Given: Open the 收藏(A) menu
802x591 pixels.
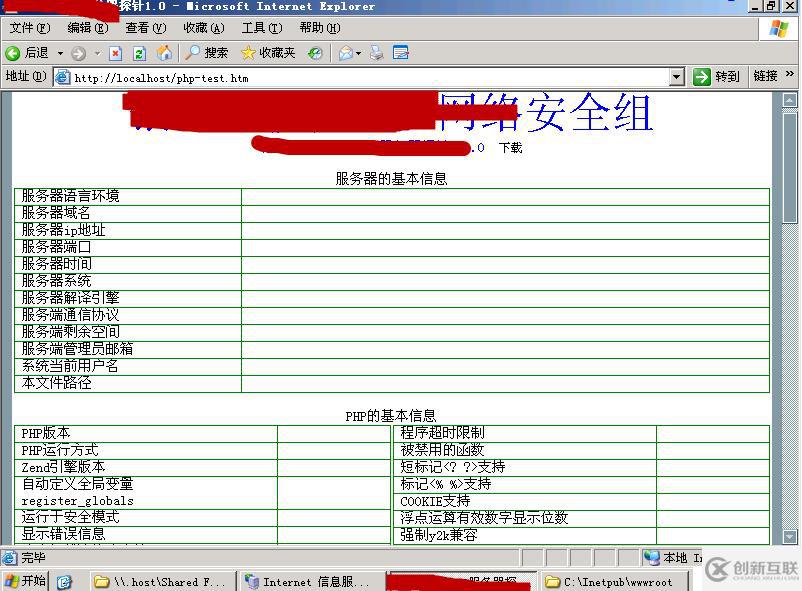Looking at the screenshot, I should [204, 28].
